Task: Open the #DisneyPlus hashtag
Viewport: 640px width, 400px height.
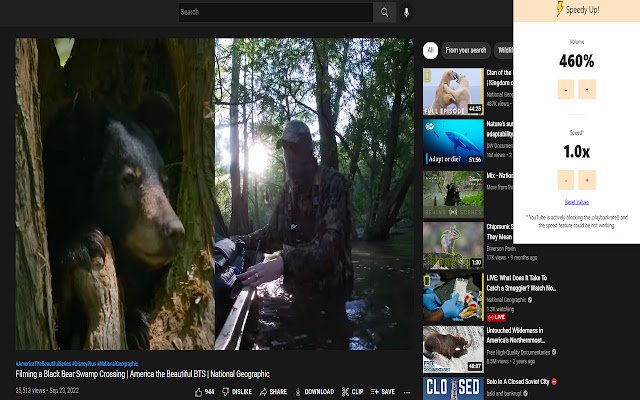Action: click(84, 364)
